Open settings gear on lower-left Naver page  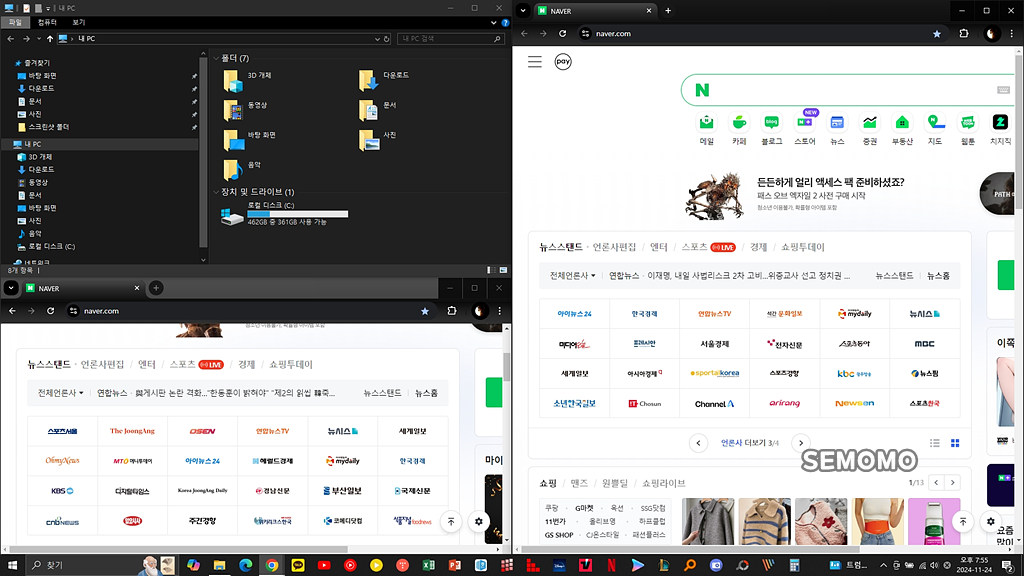[x=479, y=521]
